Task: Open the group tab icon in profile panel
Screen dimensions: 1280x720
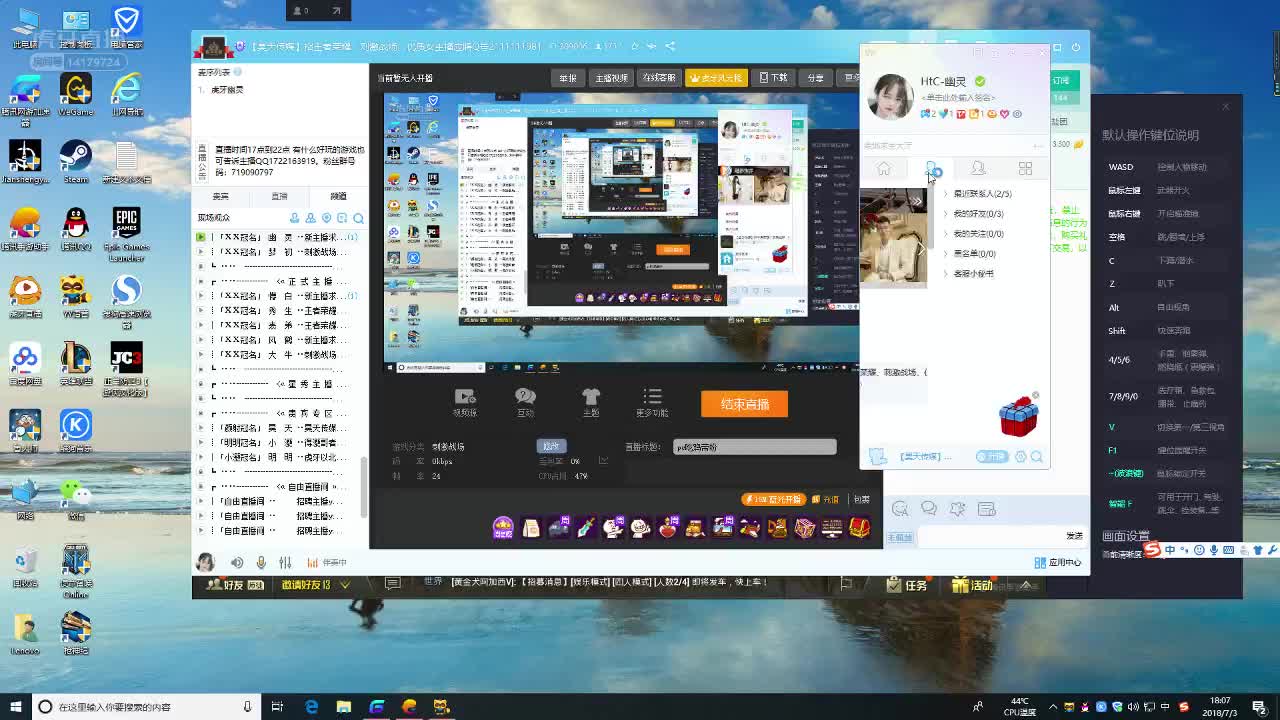Action: pyautogui.click(x=978, y=168)
